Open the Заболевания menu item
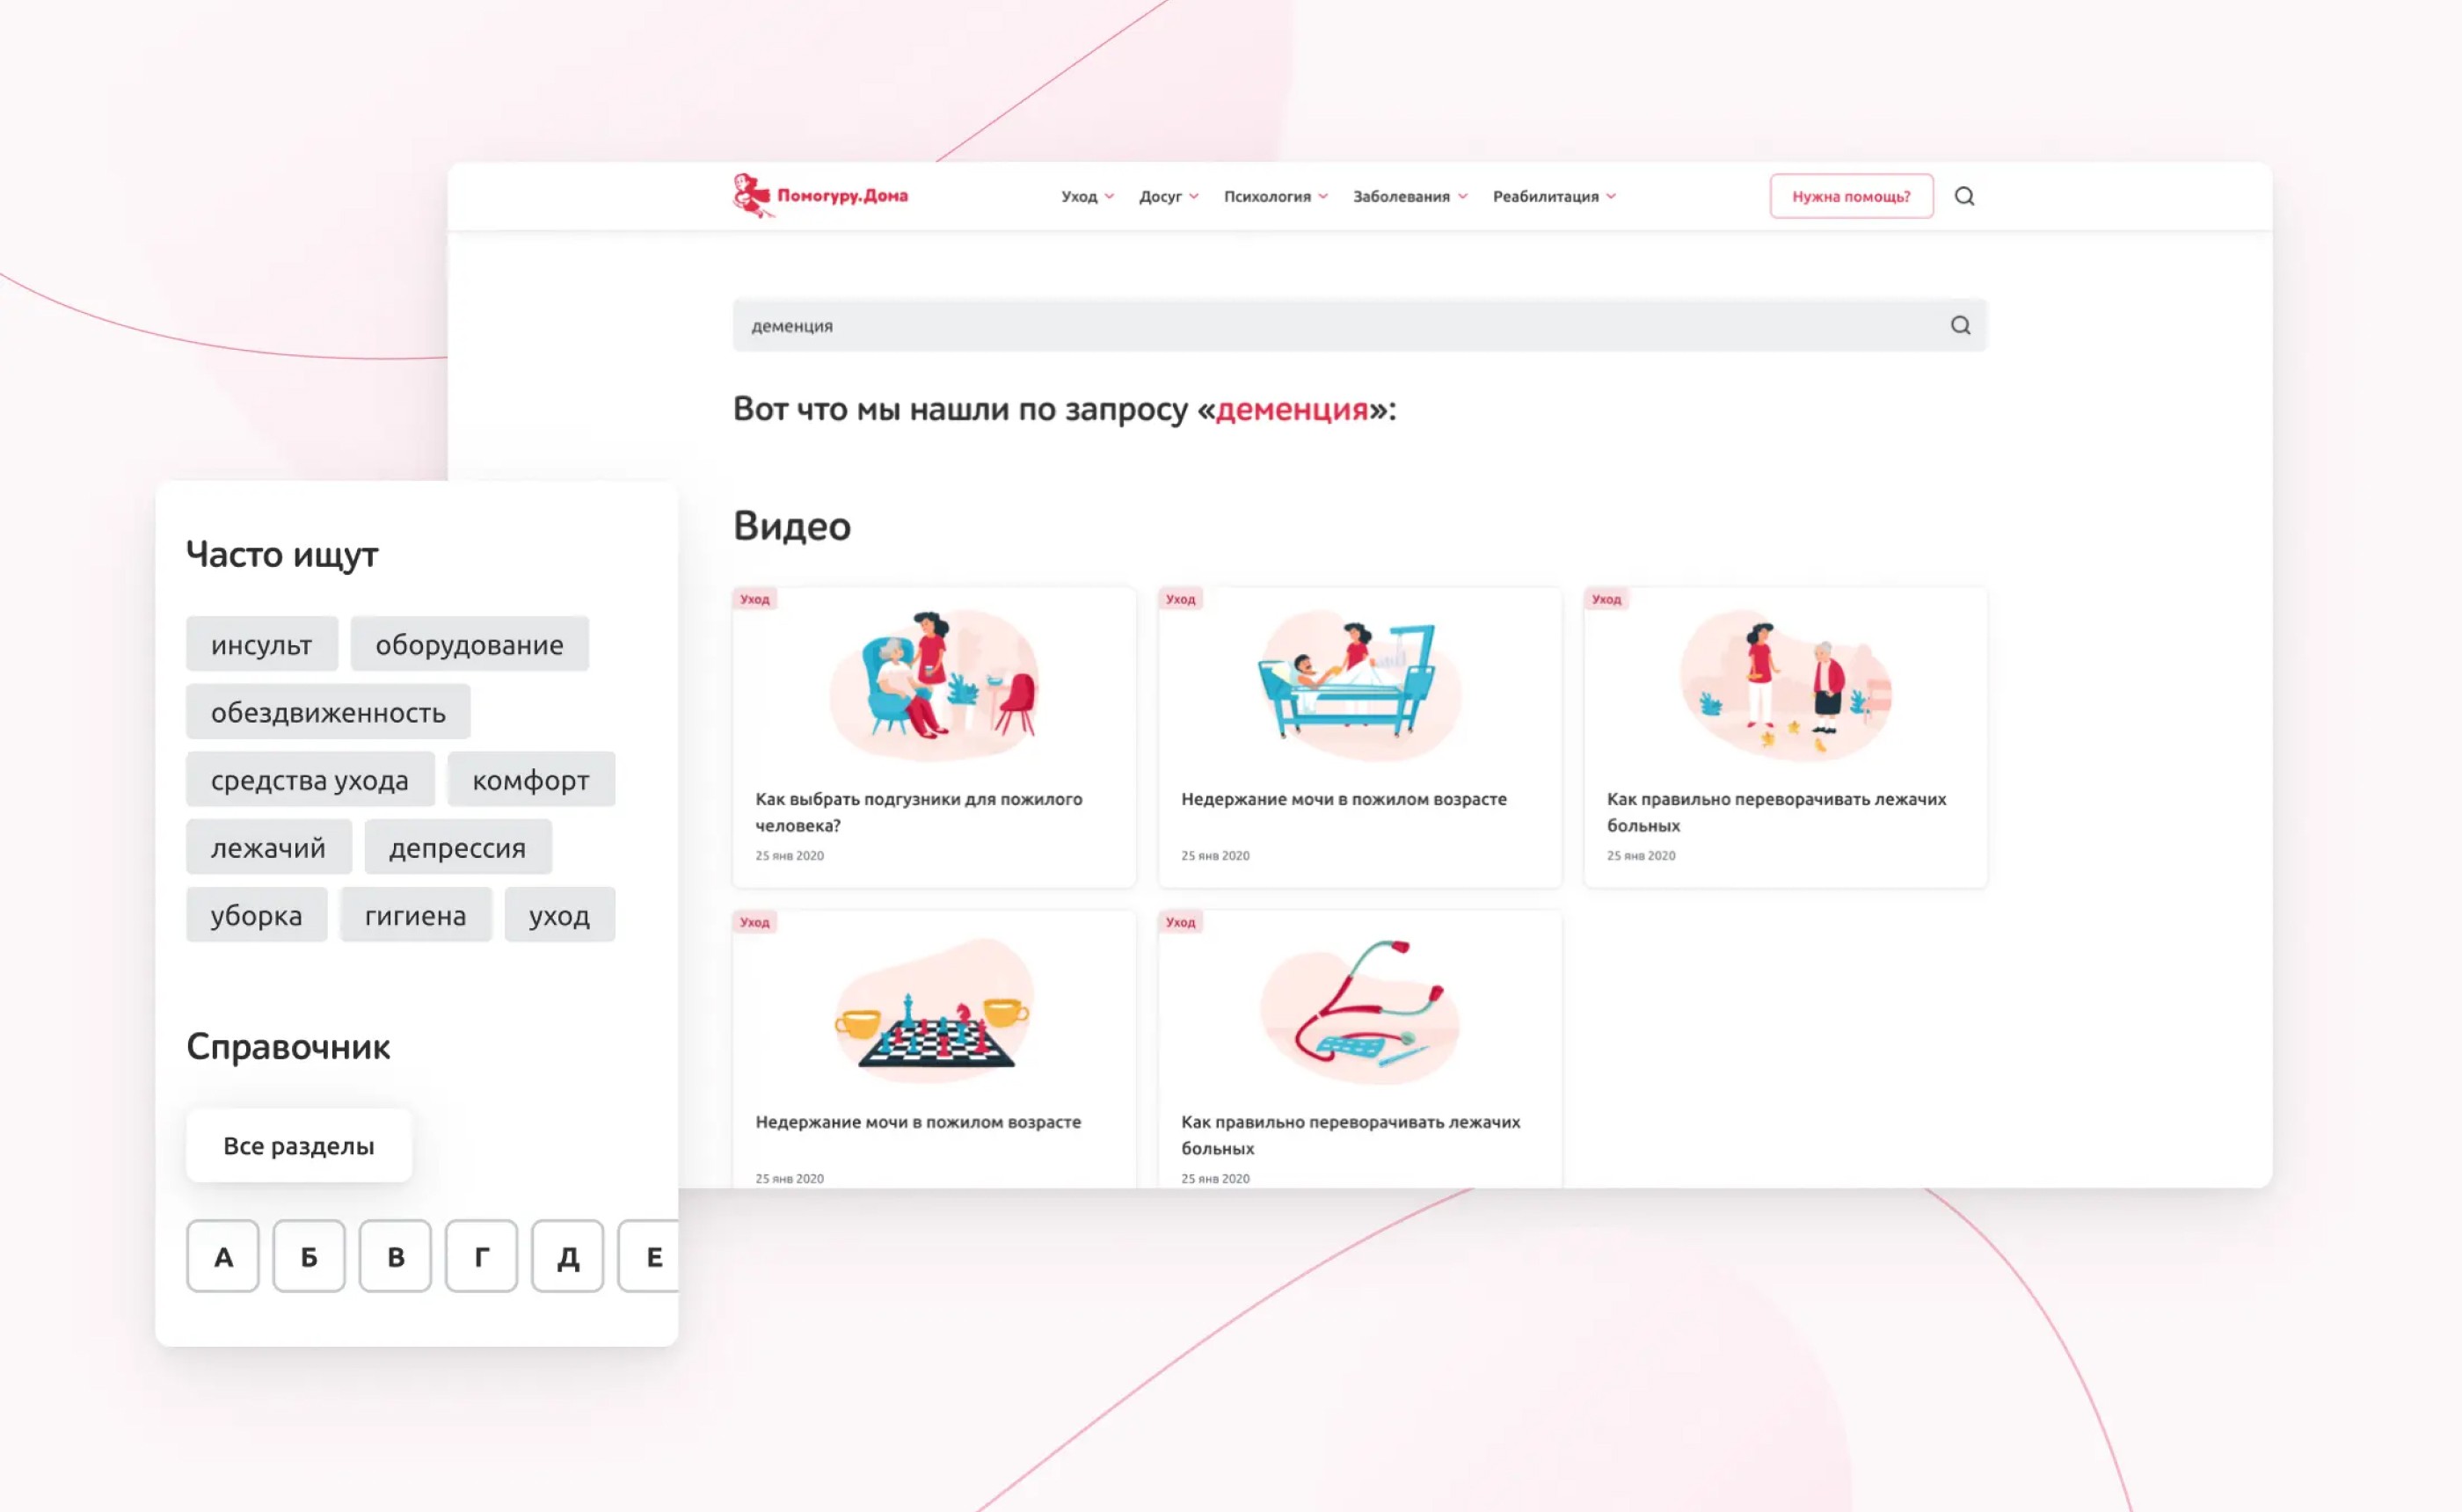Screen dimensions: 2462x1512 click(x=1401, y=196)
